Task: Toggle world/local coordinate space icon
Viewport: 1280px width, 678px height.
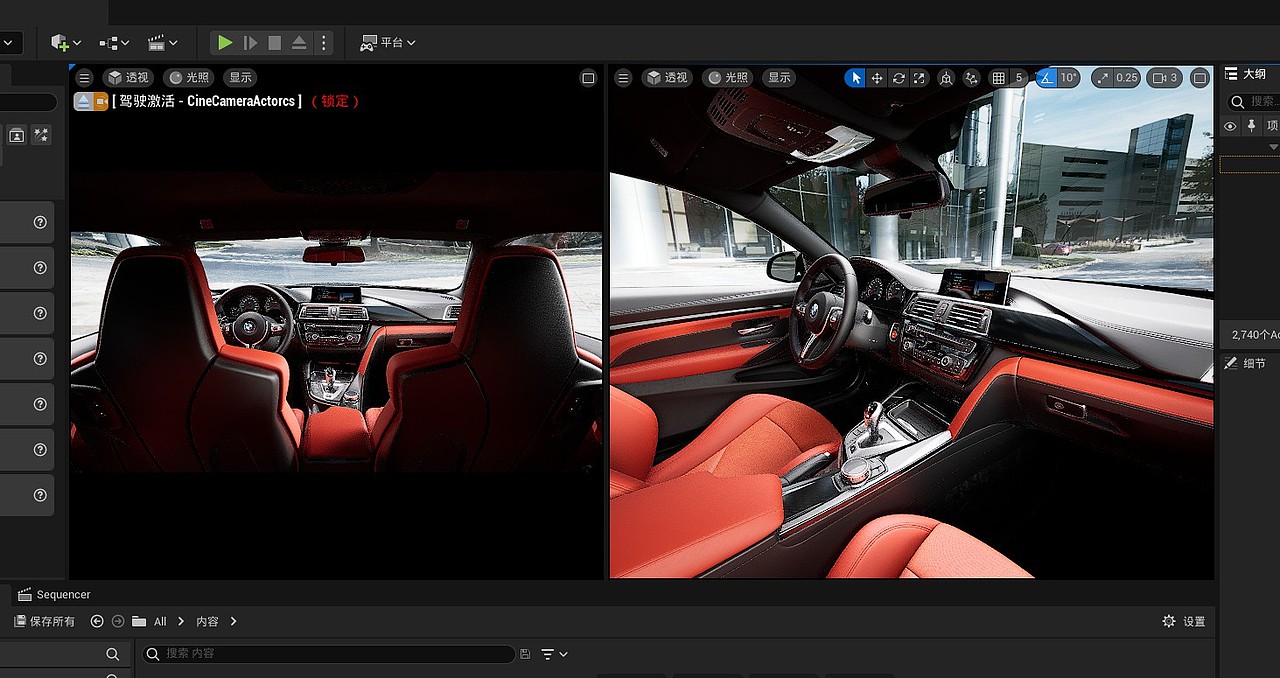Action: pyautogui.click(x=946, y=78)
